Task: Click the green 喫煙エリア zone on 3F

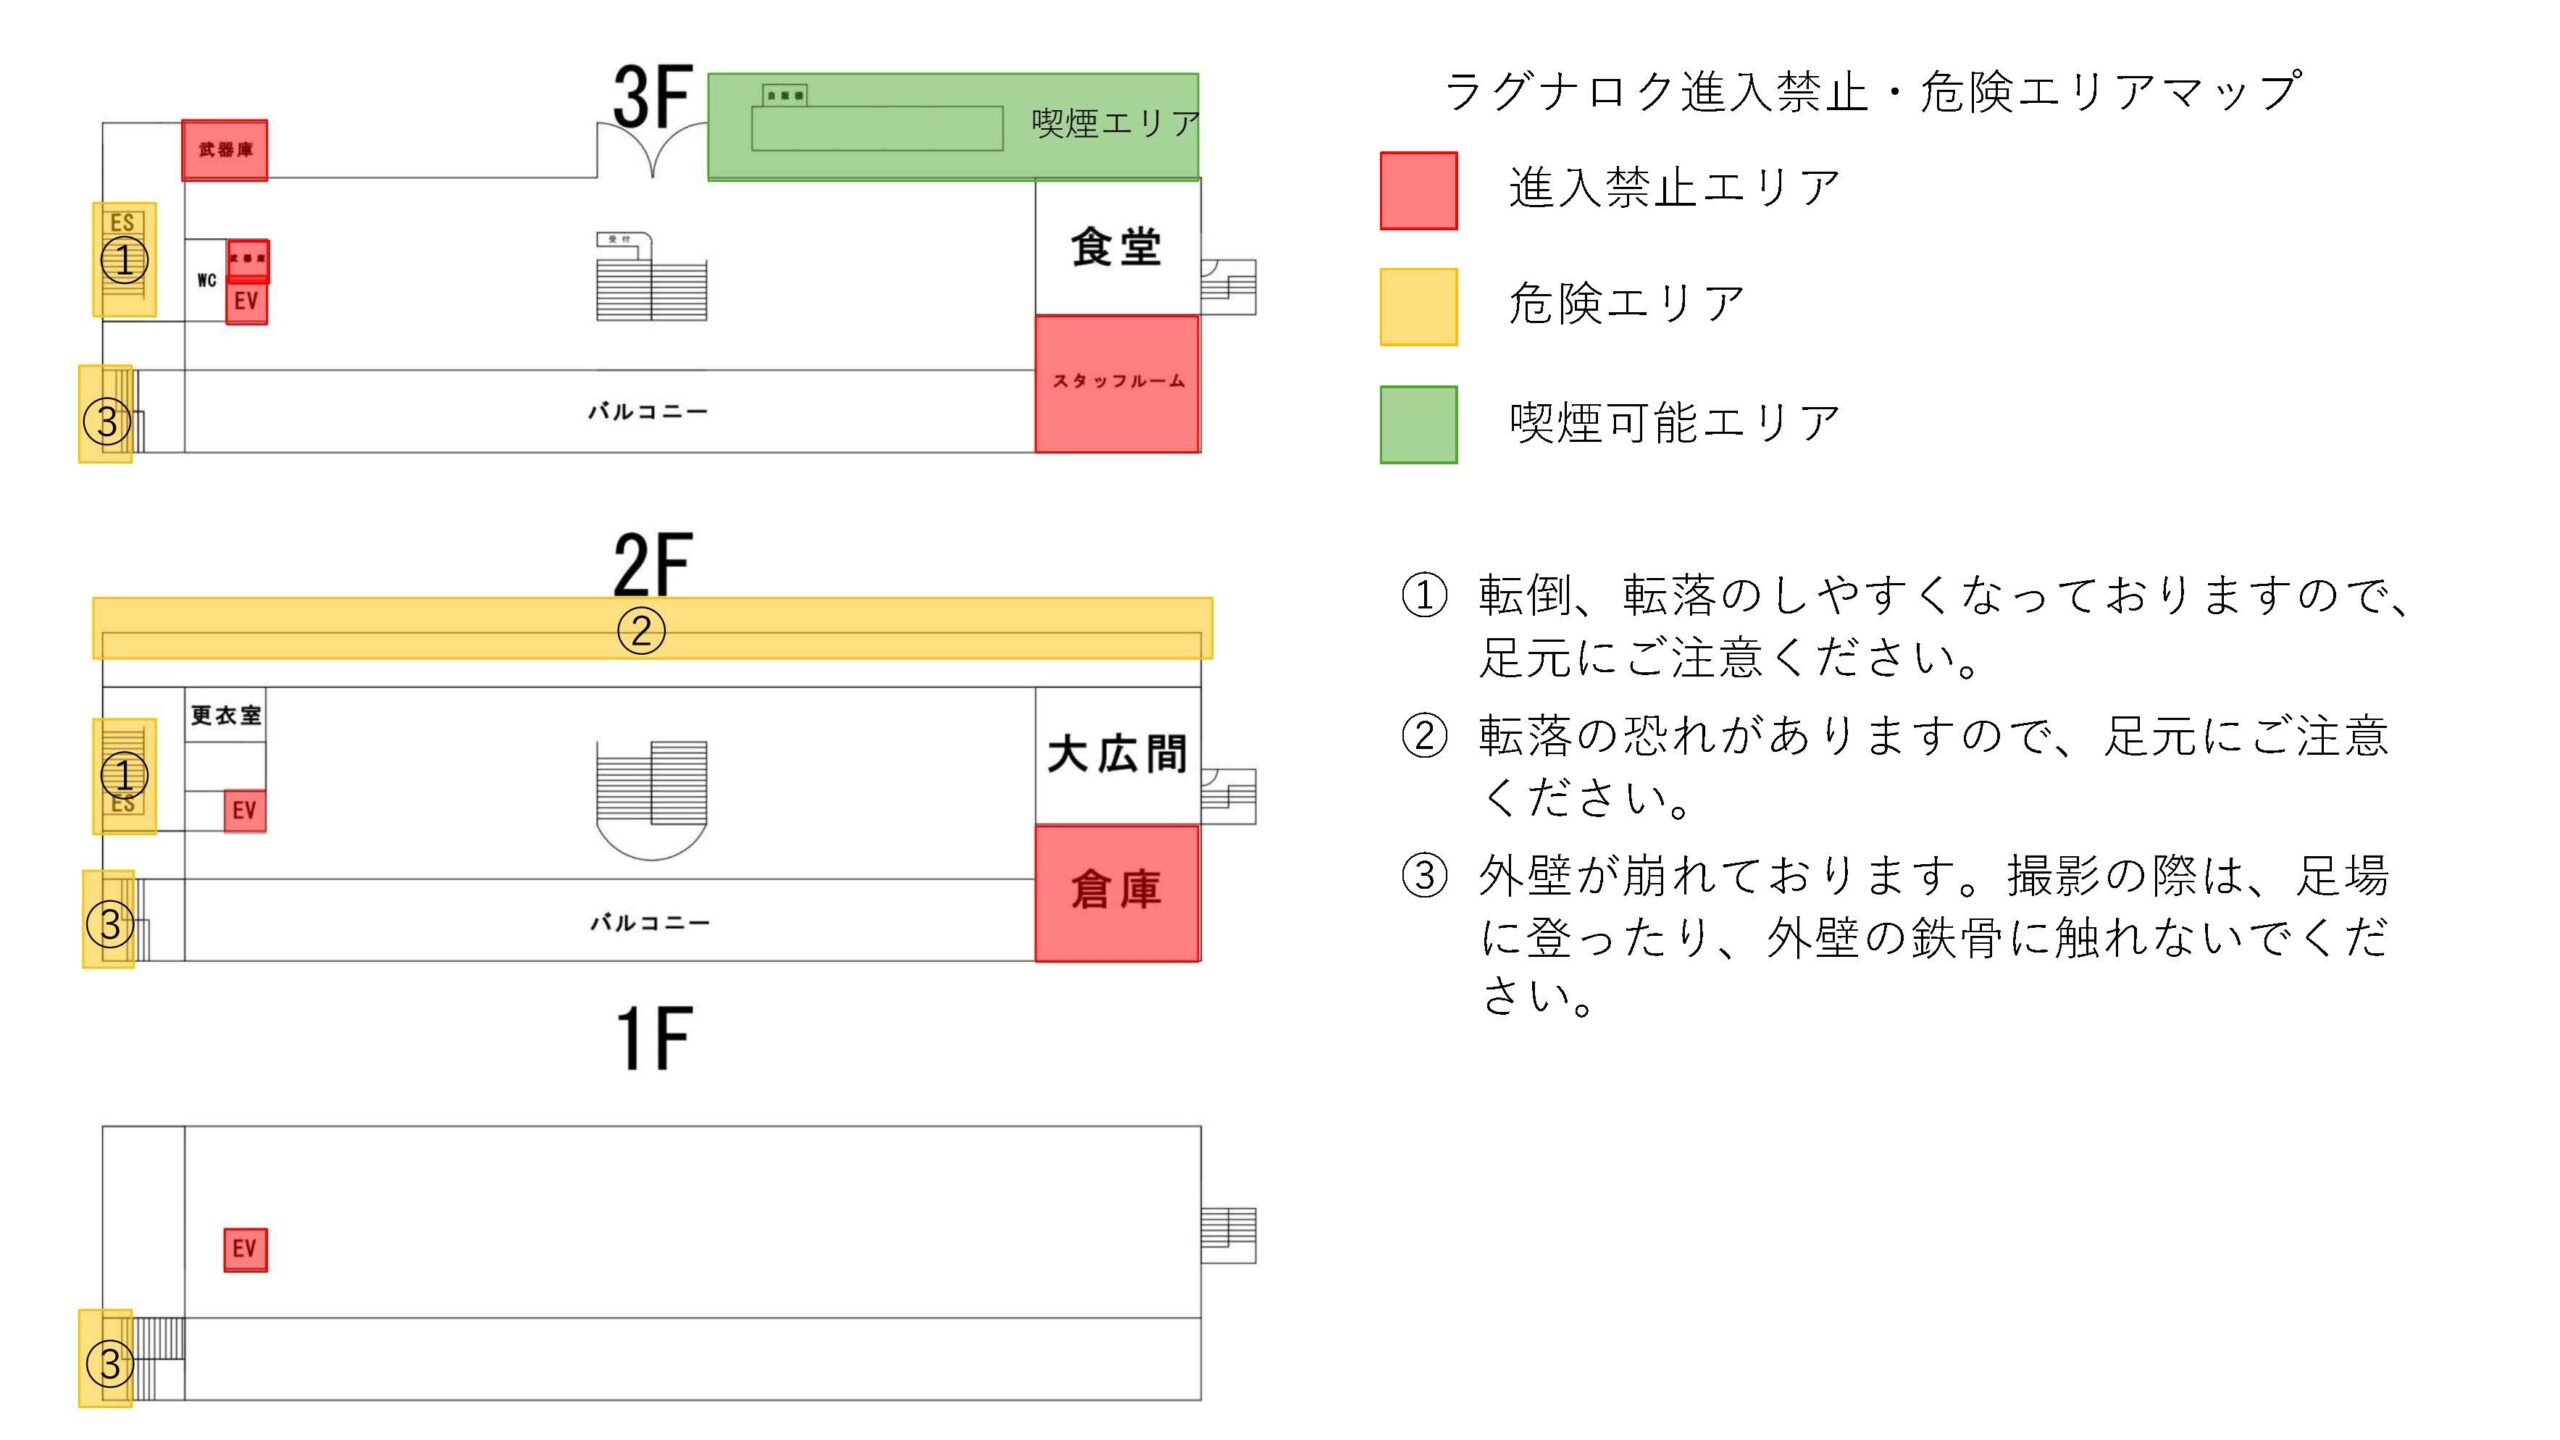Action: [x=953, y=127]
